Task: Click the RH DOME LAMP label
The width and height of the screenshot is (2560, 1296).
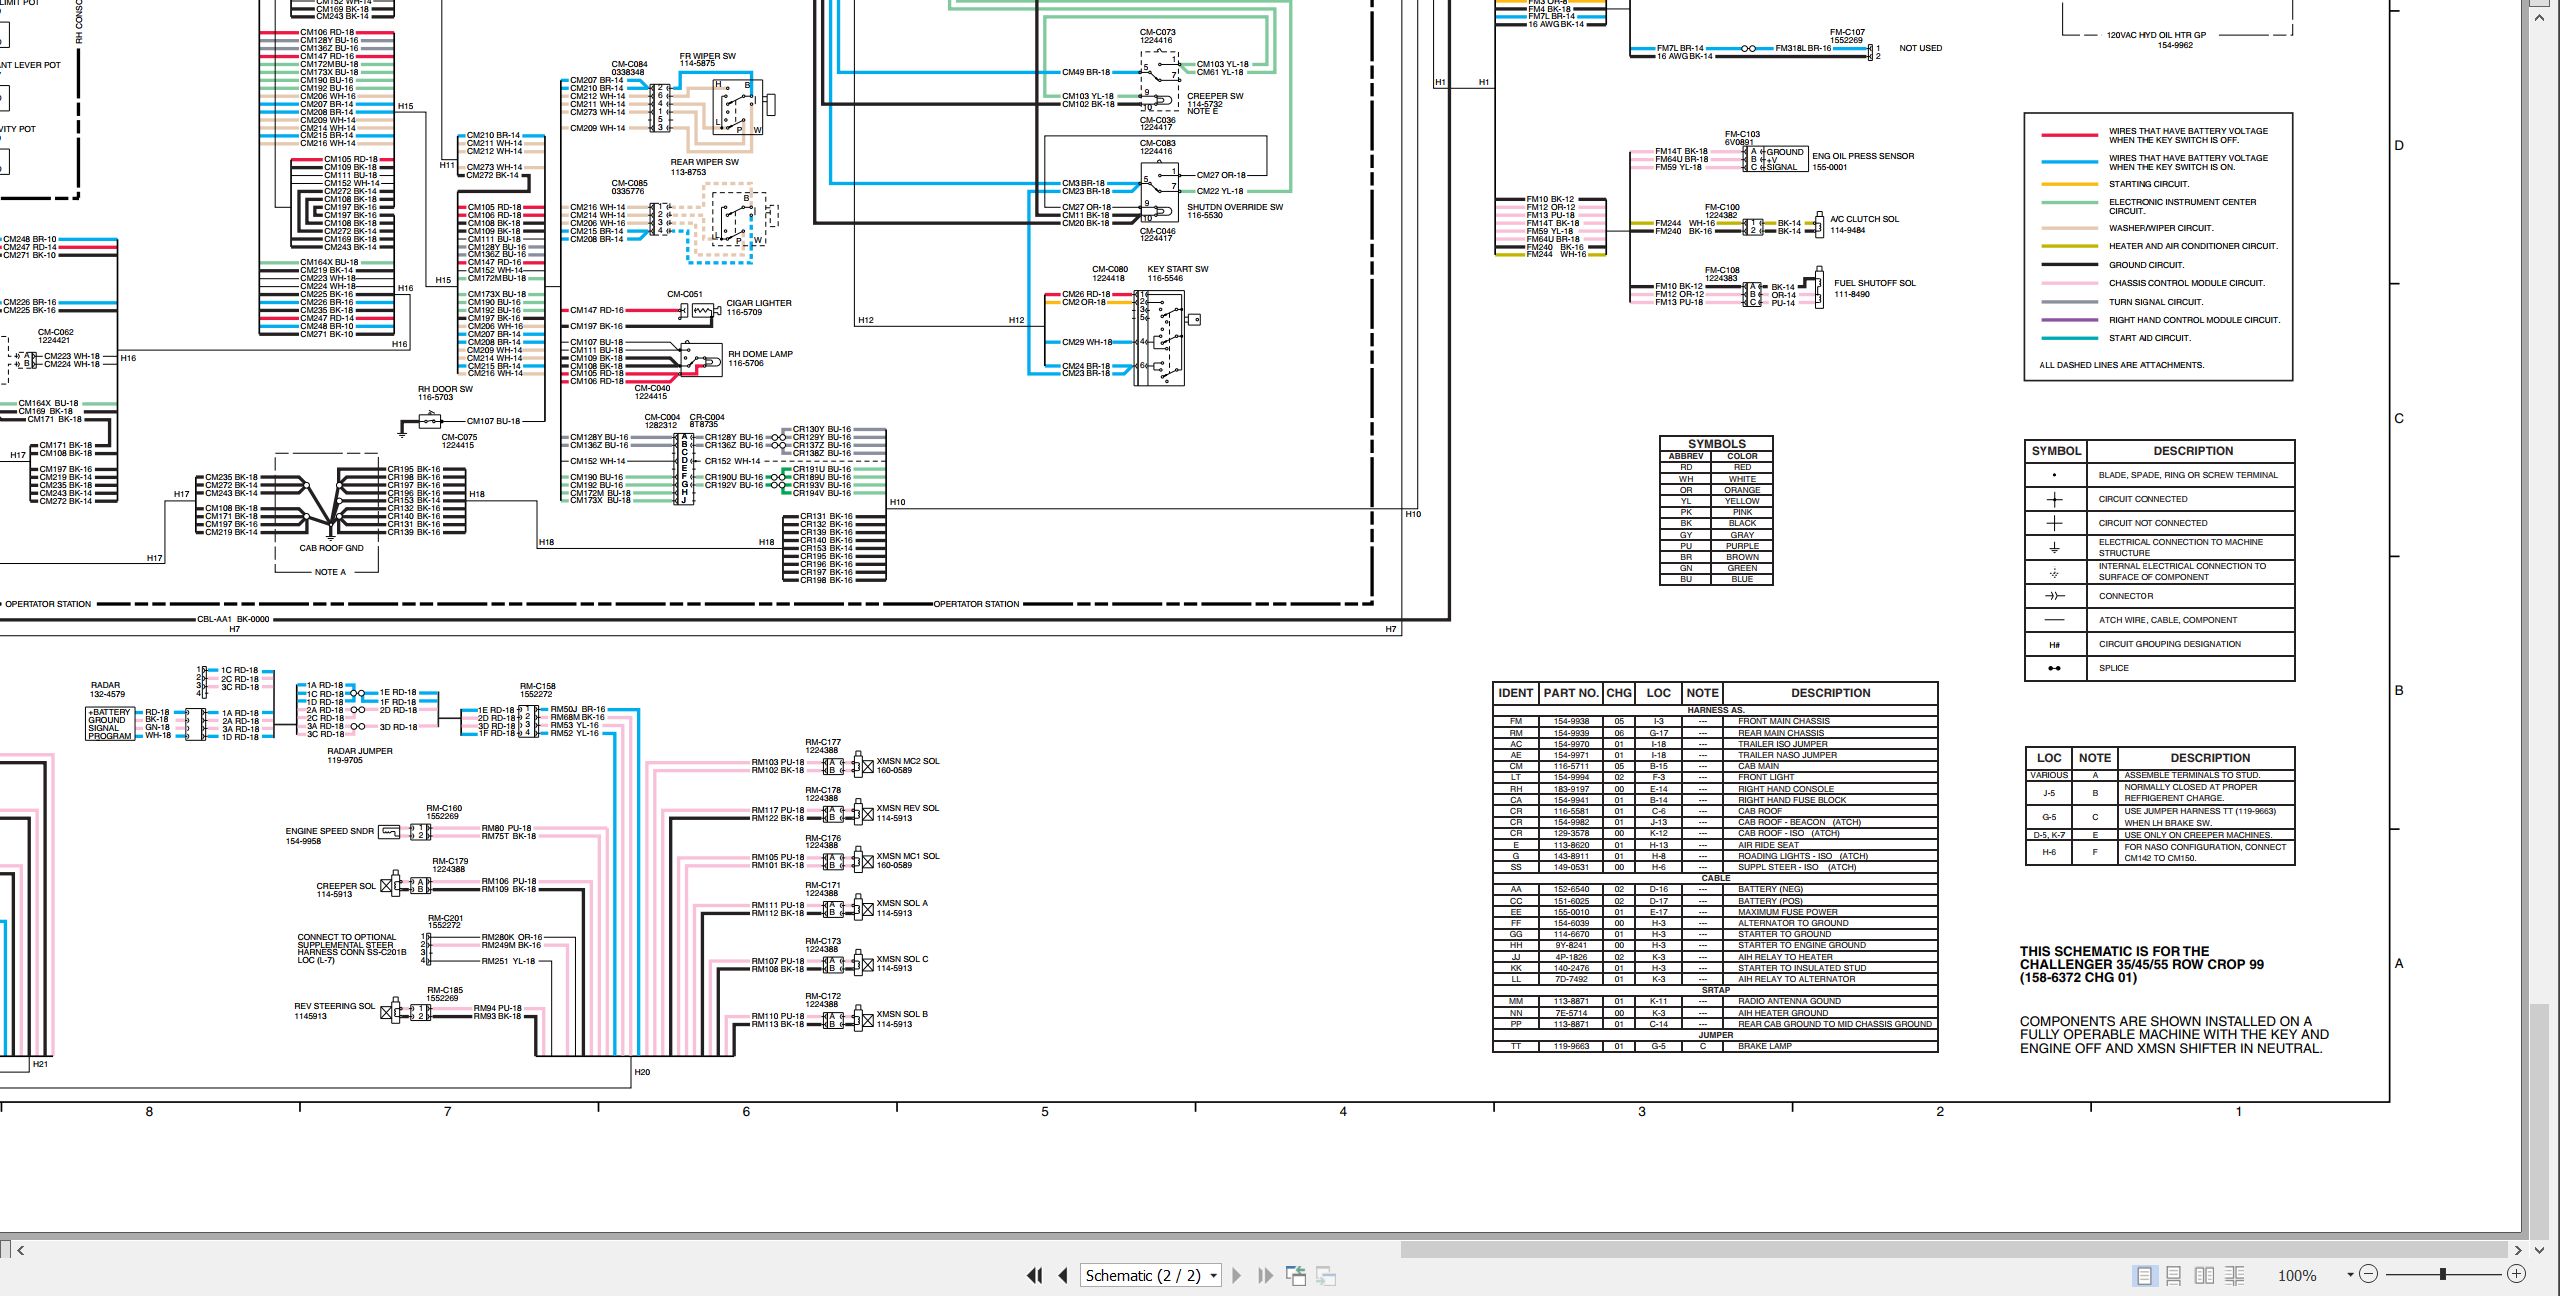Action: coord(760,354)
